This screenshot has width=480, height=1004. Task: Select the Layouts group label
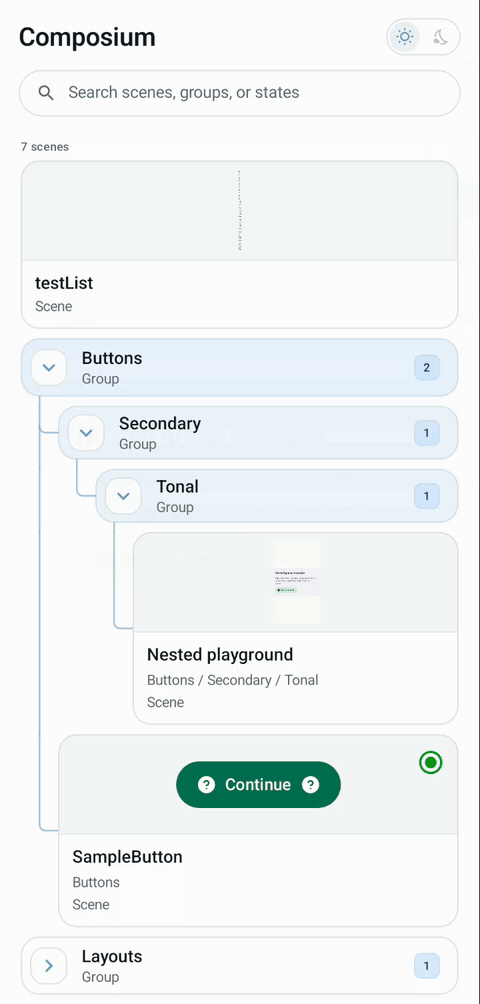click(112, 957)
